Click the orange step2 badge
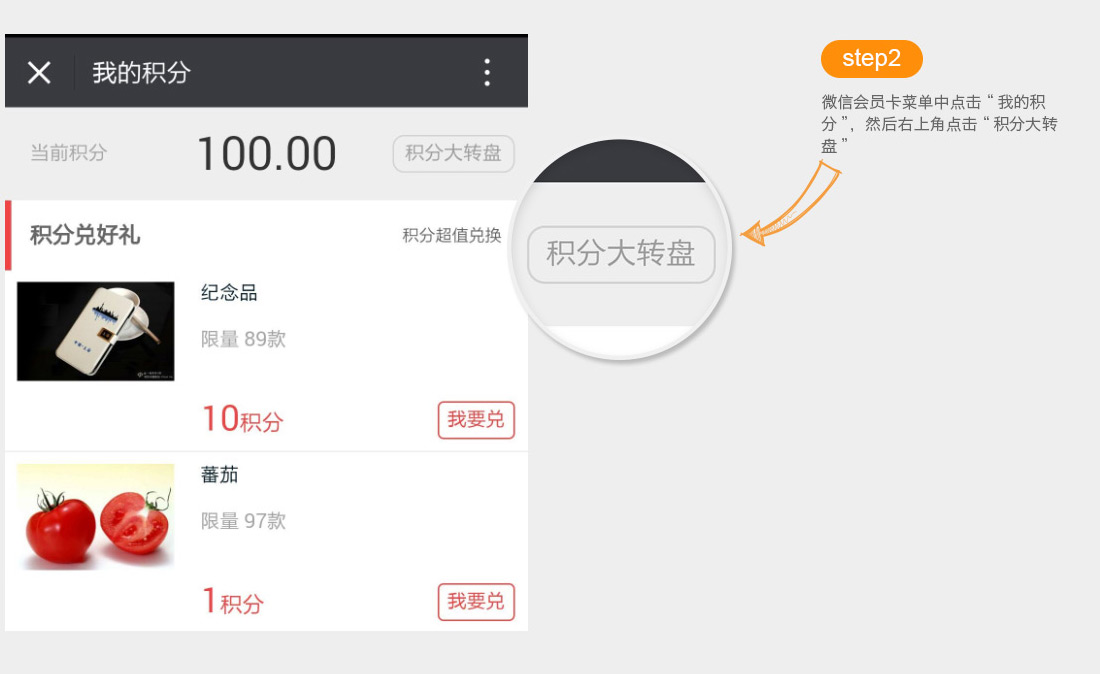 coord(871,59)
